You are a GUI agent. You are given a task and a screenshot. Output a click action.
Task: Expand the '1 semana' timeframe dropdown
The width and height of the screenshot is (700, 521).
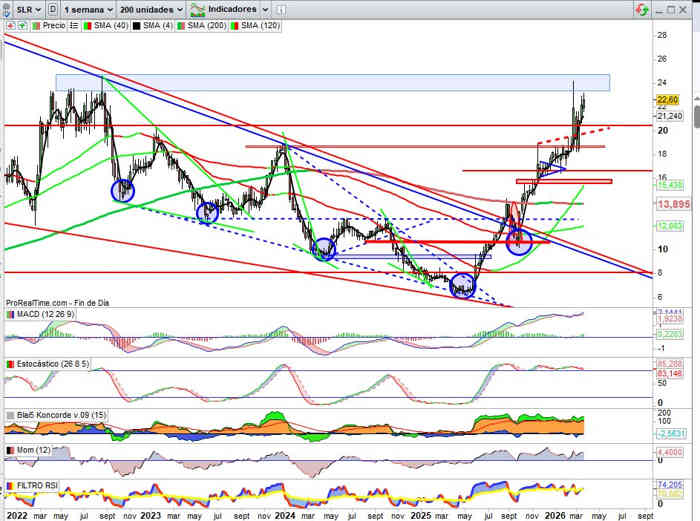pos(85,7)
